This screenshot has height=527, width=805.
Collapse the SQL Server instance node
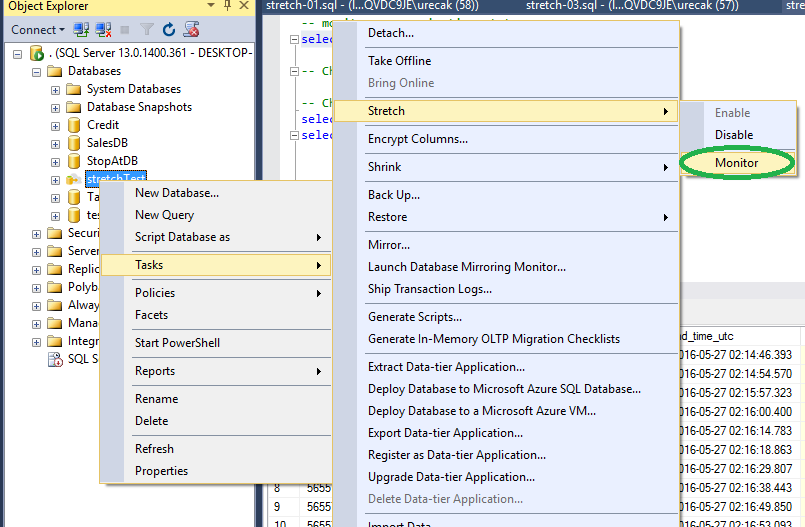coord(17,53)
